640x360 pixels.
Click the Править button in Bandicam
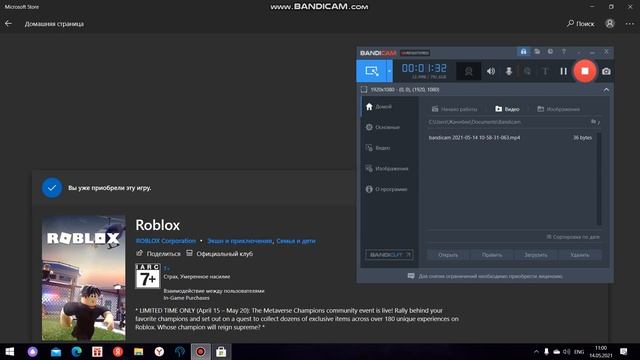coord(492,255)
